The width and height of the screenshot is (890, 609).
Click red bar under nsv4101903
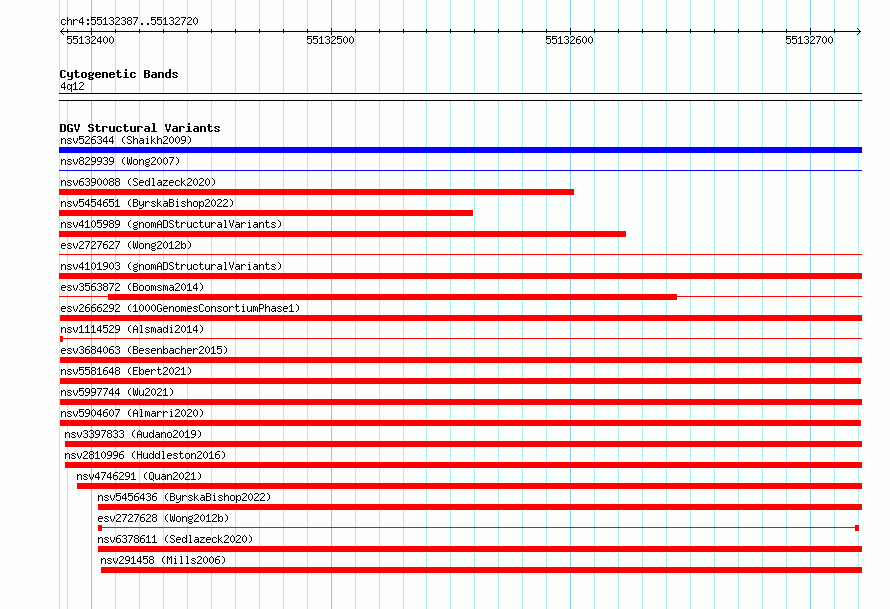coord(460,276)
